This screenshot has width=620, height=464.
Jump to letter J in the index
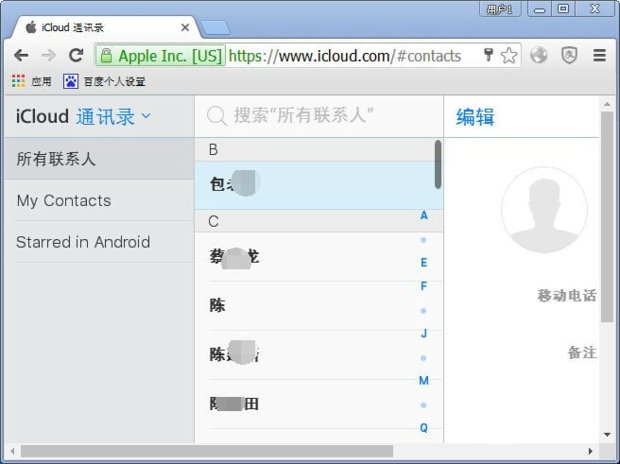coord(424,333)
